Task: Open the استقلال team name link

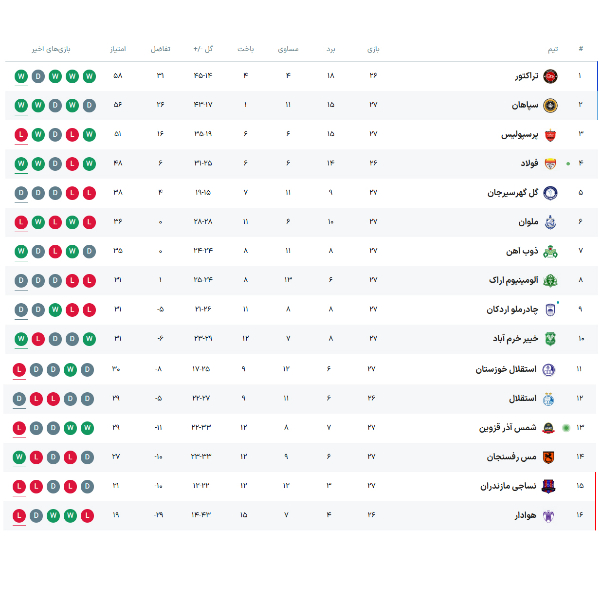Action: (522, 398)
